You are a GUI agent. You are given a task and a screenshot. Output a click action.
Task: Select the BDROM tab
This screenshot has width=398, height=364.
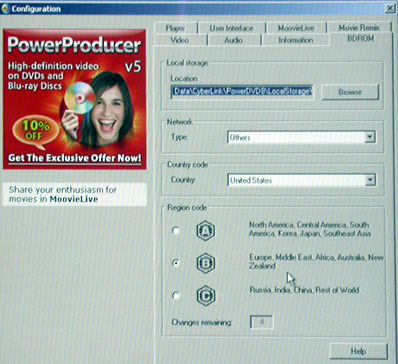point(361,39)
